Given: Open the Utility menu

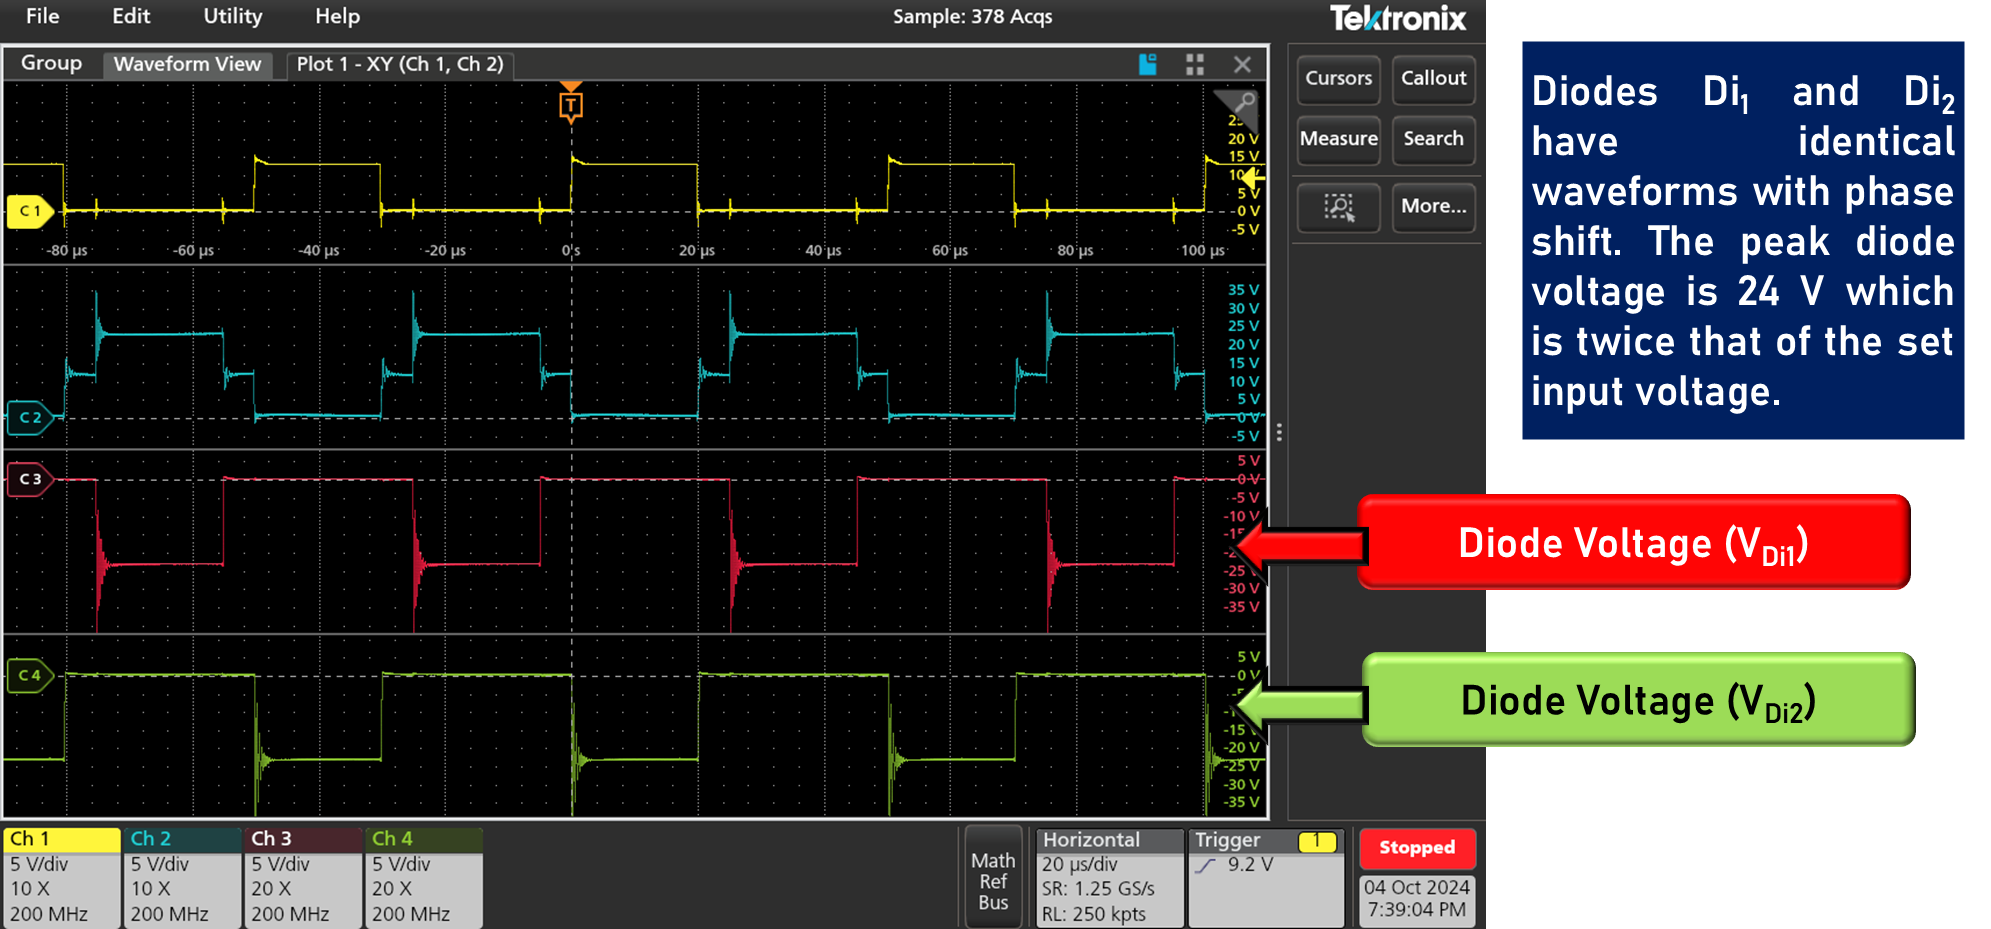Looking at the screenshot, I should click(x=232, y=16).
